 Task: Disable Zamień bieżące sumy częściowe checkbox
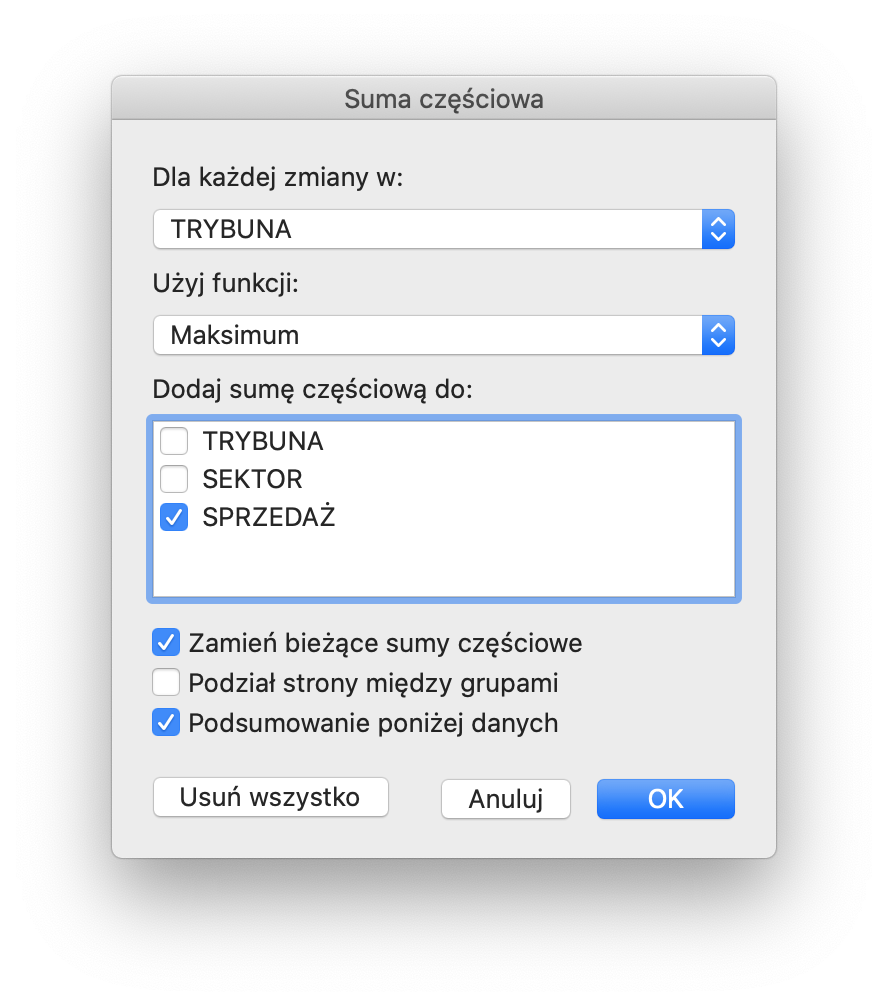pyautogui.click(x=166, y=642)
